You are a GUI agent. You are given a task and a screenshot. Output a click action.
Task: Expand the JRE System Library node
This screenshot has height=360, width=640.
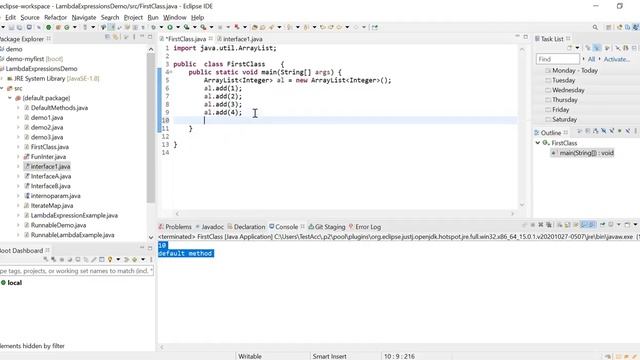point(2,78)
